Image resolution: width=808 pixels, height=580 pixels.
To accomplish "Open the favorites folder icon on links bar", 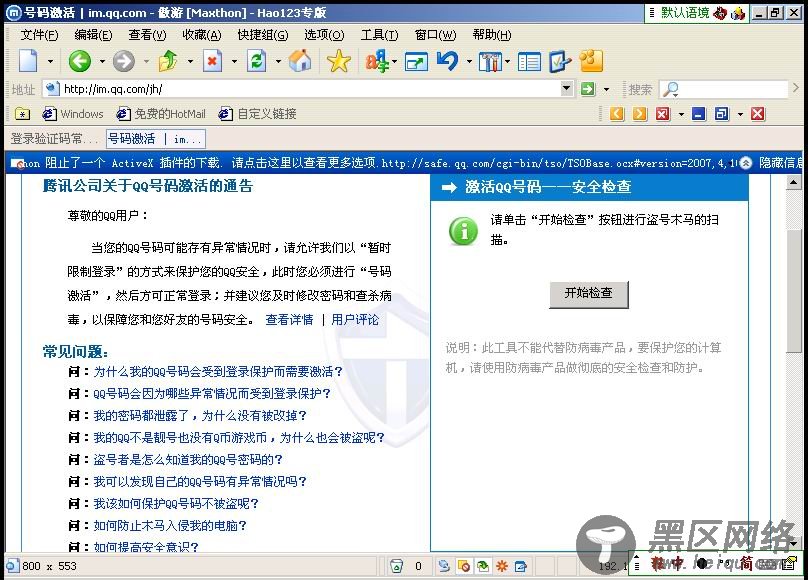I will (23, 114).
